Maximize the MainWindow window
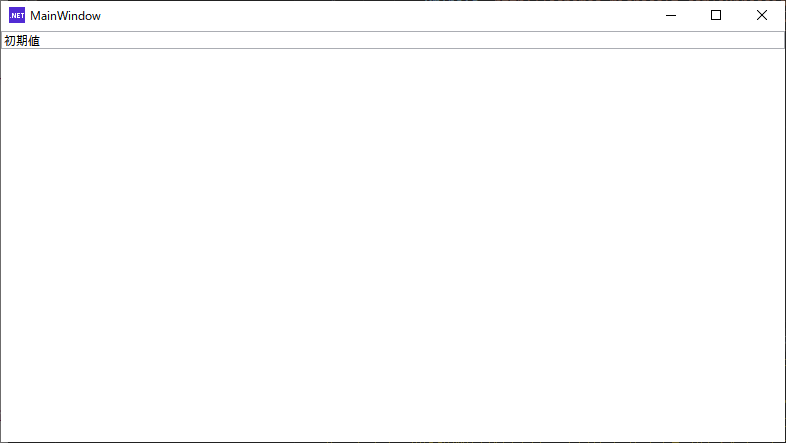This screenshot has height=443, width=786. point(716,16)
